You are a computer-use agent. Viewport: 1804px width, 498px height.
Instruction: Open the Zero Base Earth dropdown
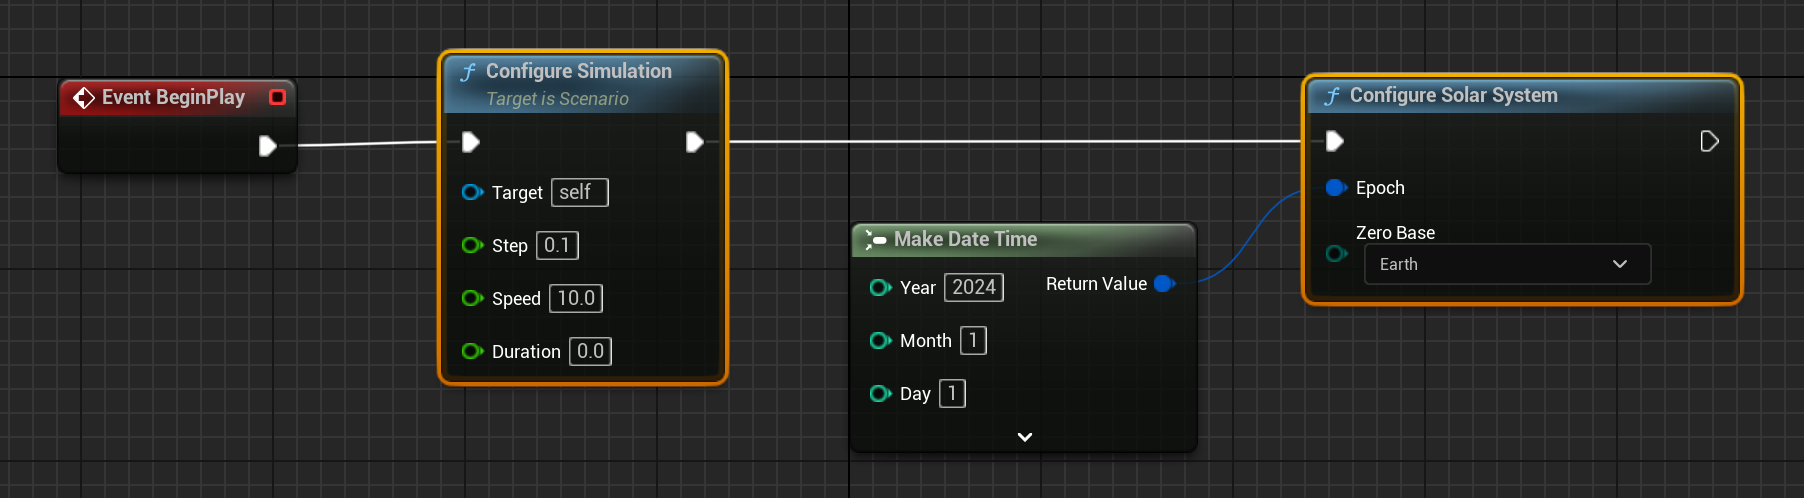coord(1506,264)
